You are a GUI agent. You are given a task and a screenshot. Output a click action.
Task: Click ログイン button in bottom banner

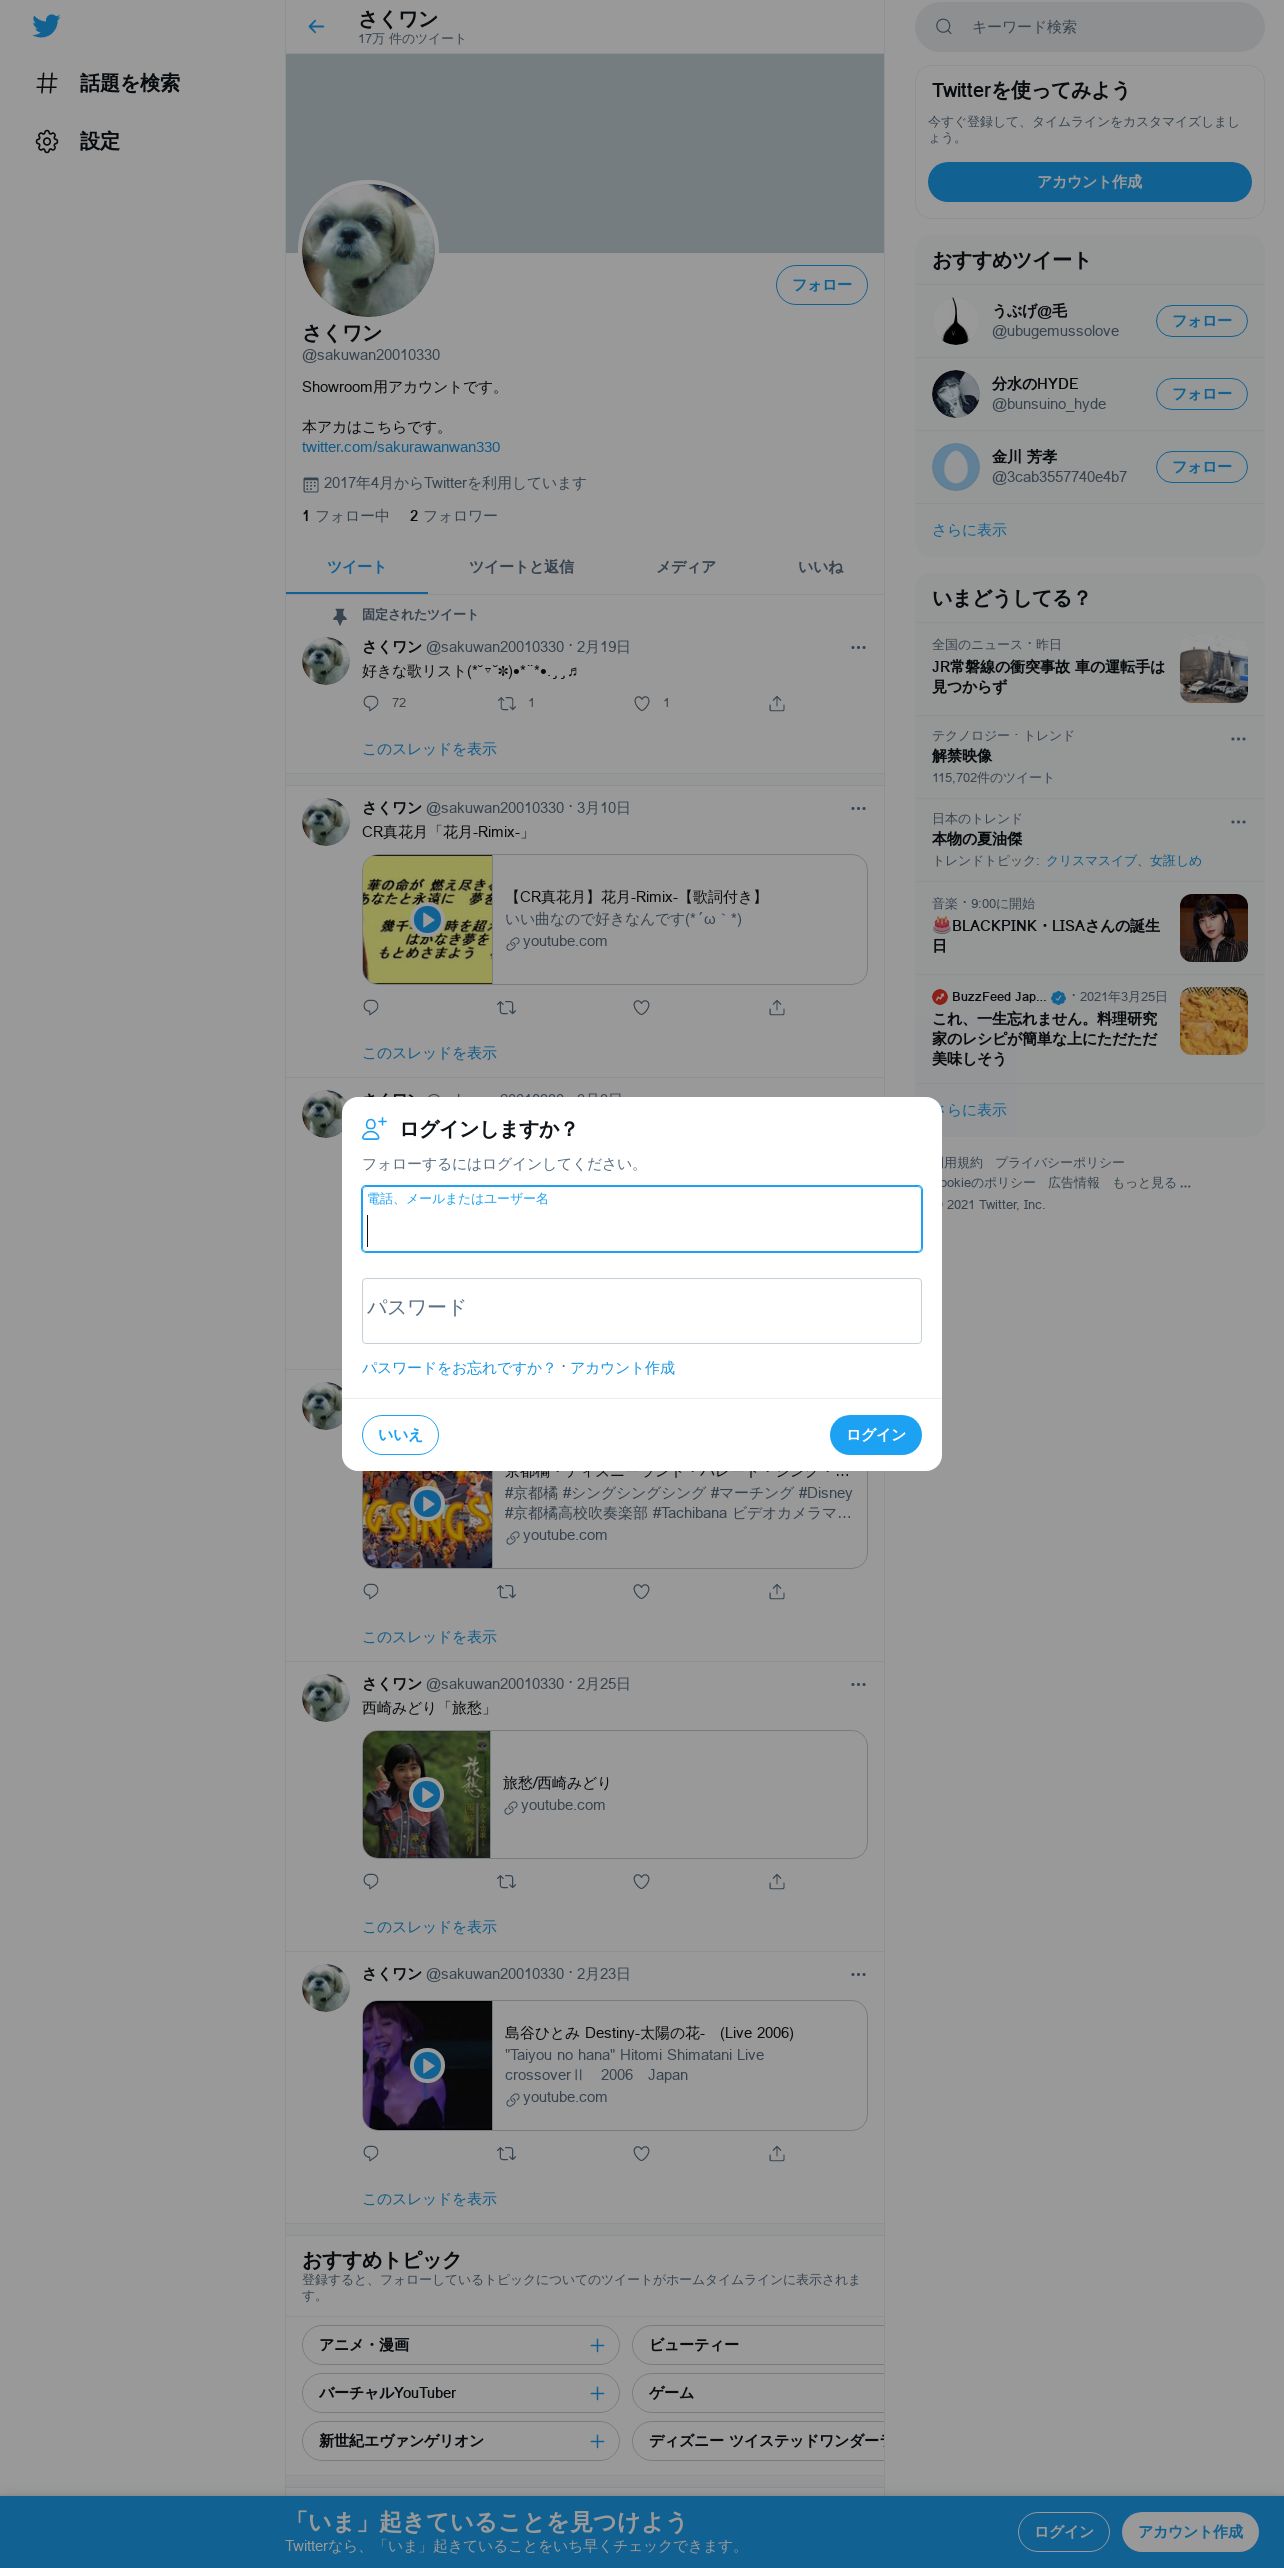pos(1063,2532)
